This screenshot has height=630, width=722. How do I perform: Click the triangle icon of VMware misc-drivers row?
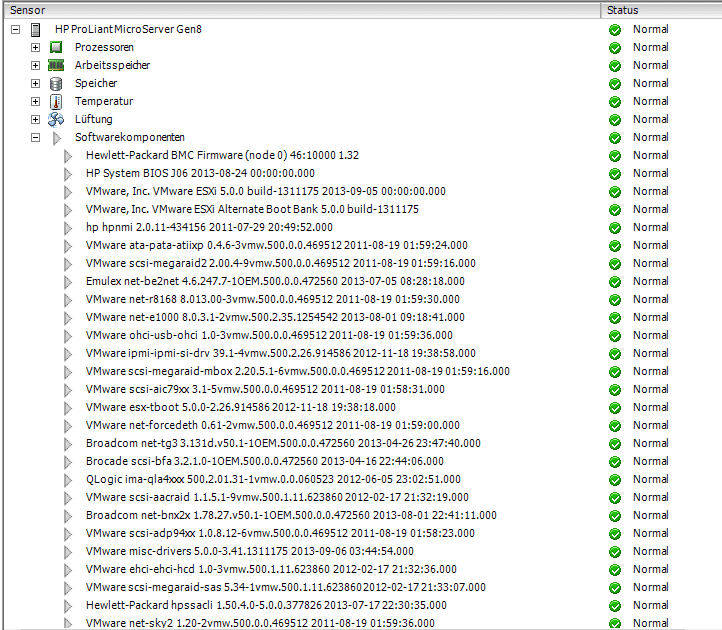coord(68,552)
